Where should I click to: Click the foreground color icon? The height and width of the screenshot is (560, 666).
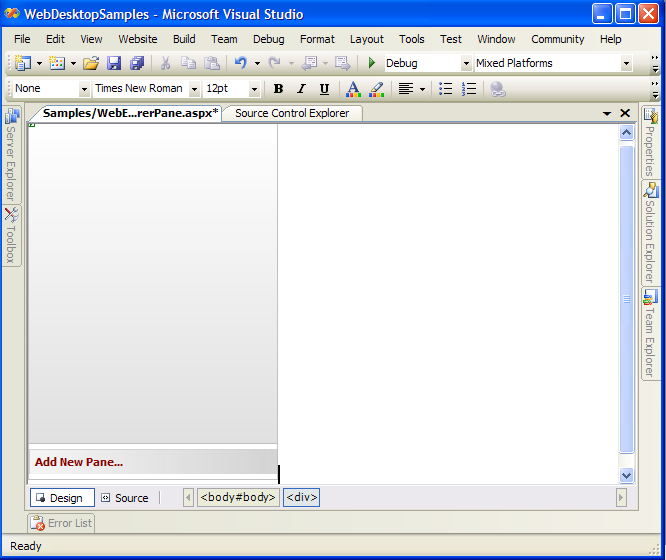coord(353,89)
